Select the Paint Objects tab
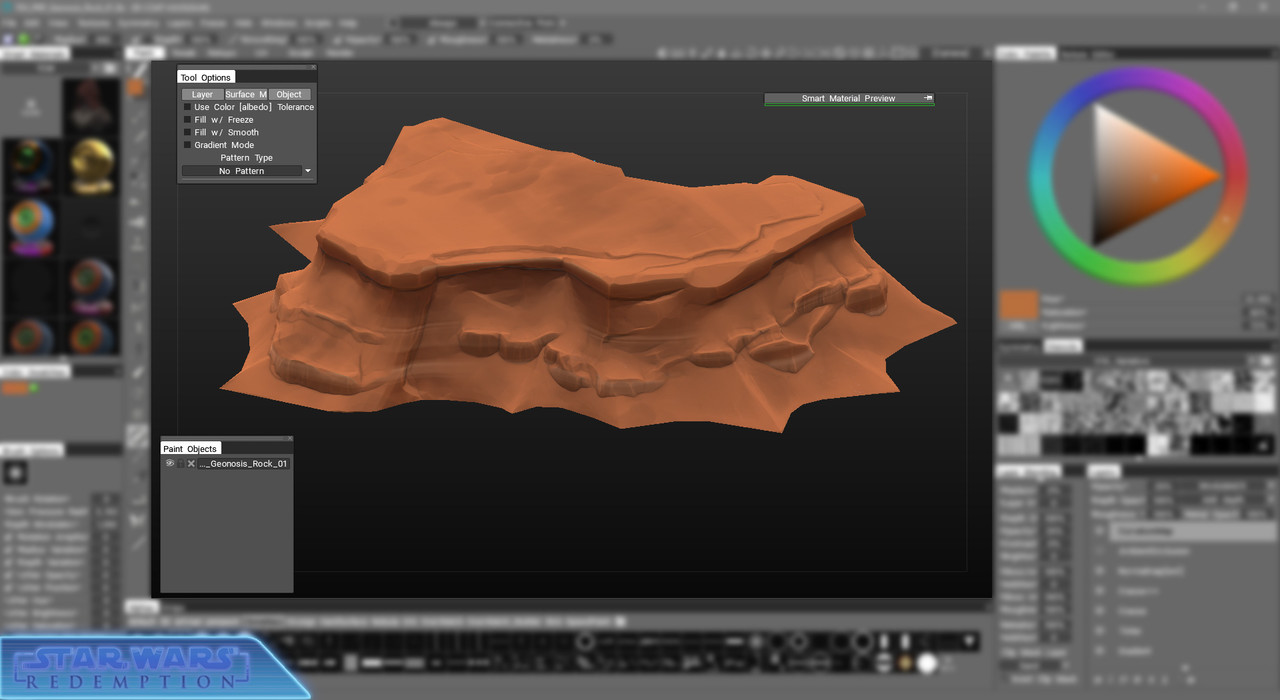Image resolution: width=1280 pixels, height=700 pixels. [190, 449]
